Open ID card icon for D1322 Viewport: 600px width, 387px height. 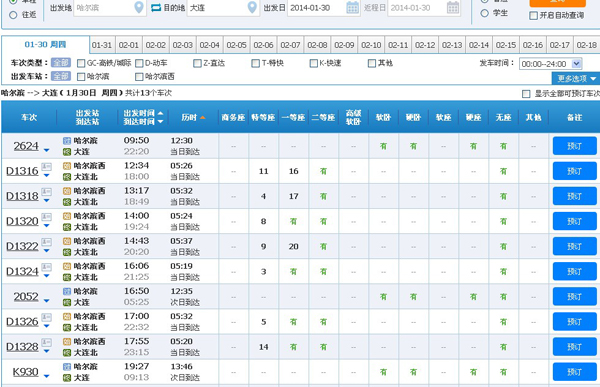coord(46,242)
